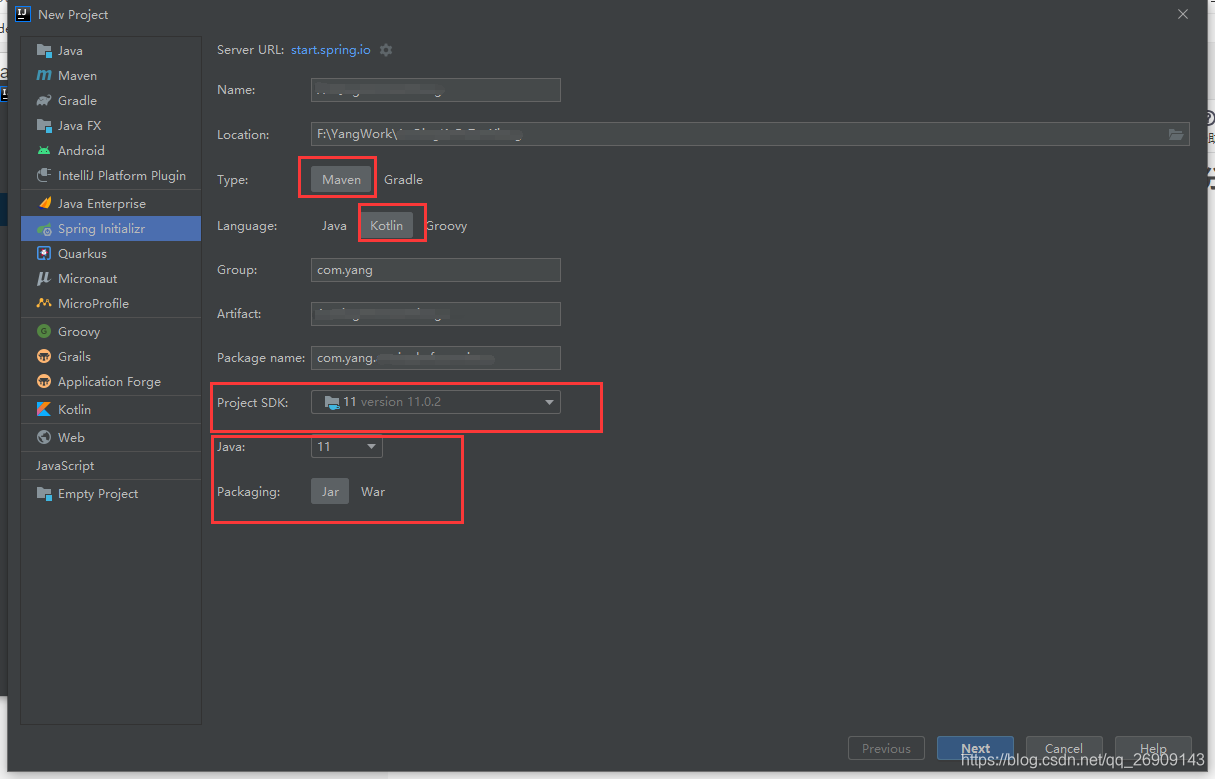Choose War packaging

373,491
